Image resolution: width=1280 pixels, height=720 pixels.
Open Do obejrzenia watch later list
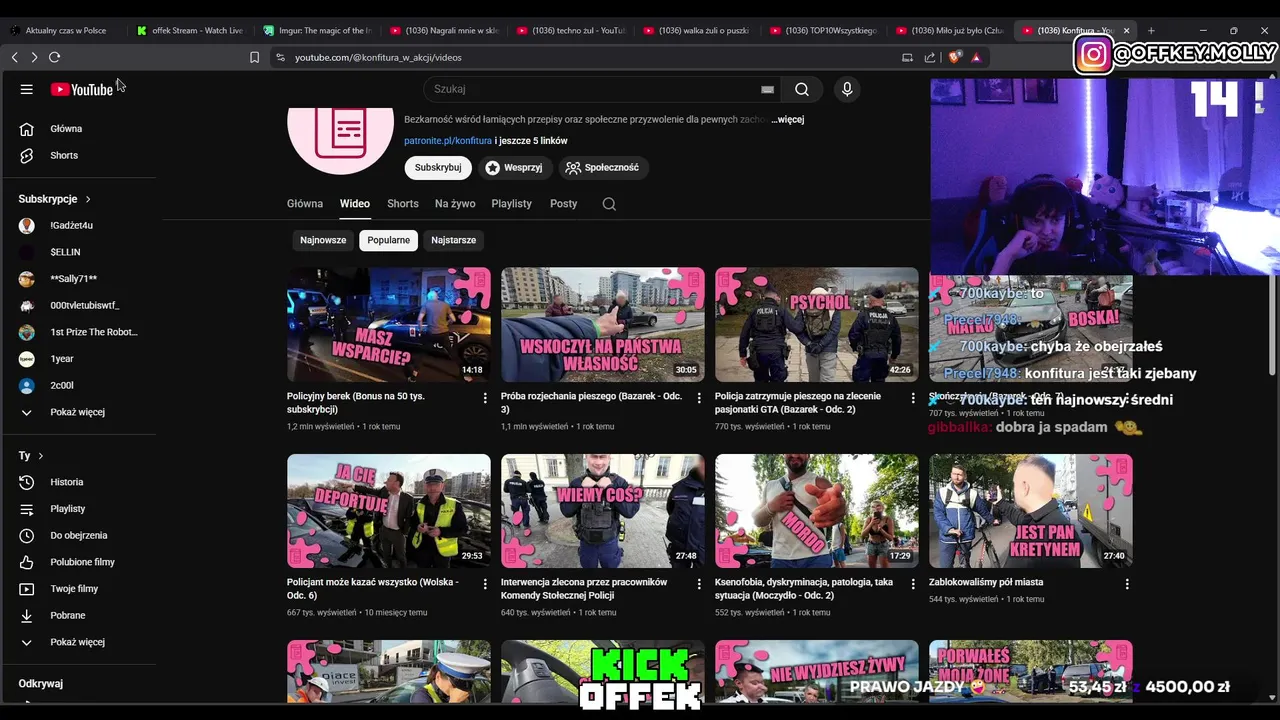[79, 536]
